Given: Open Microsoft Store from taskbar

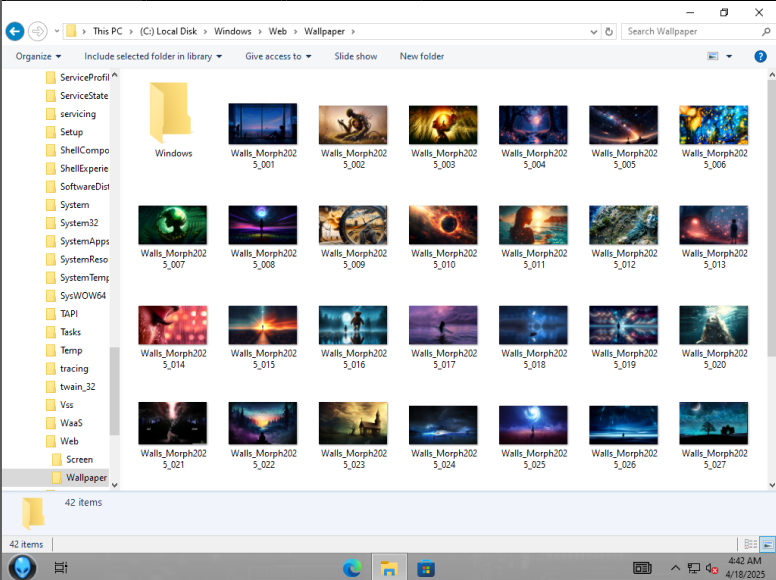Looking at the screenshot, I should pyautogui.click(x=426, y=568).
